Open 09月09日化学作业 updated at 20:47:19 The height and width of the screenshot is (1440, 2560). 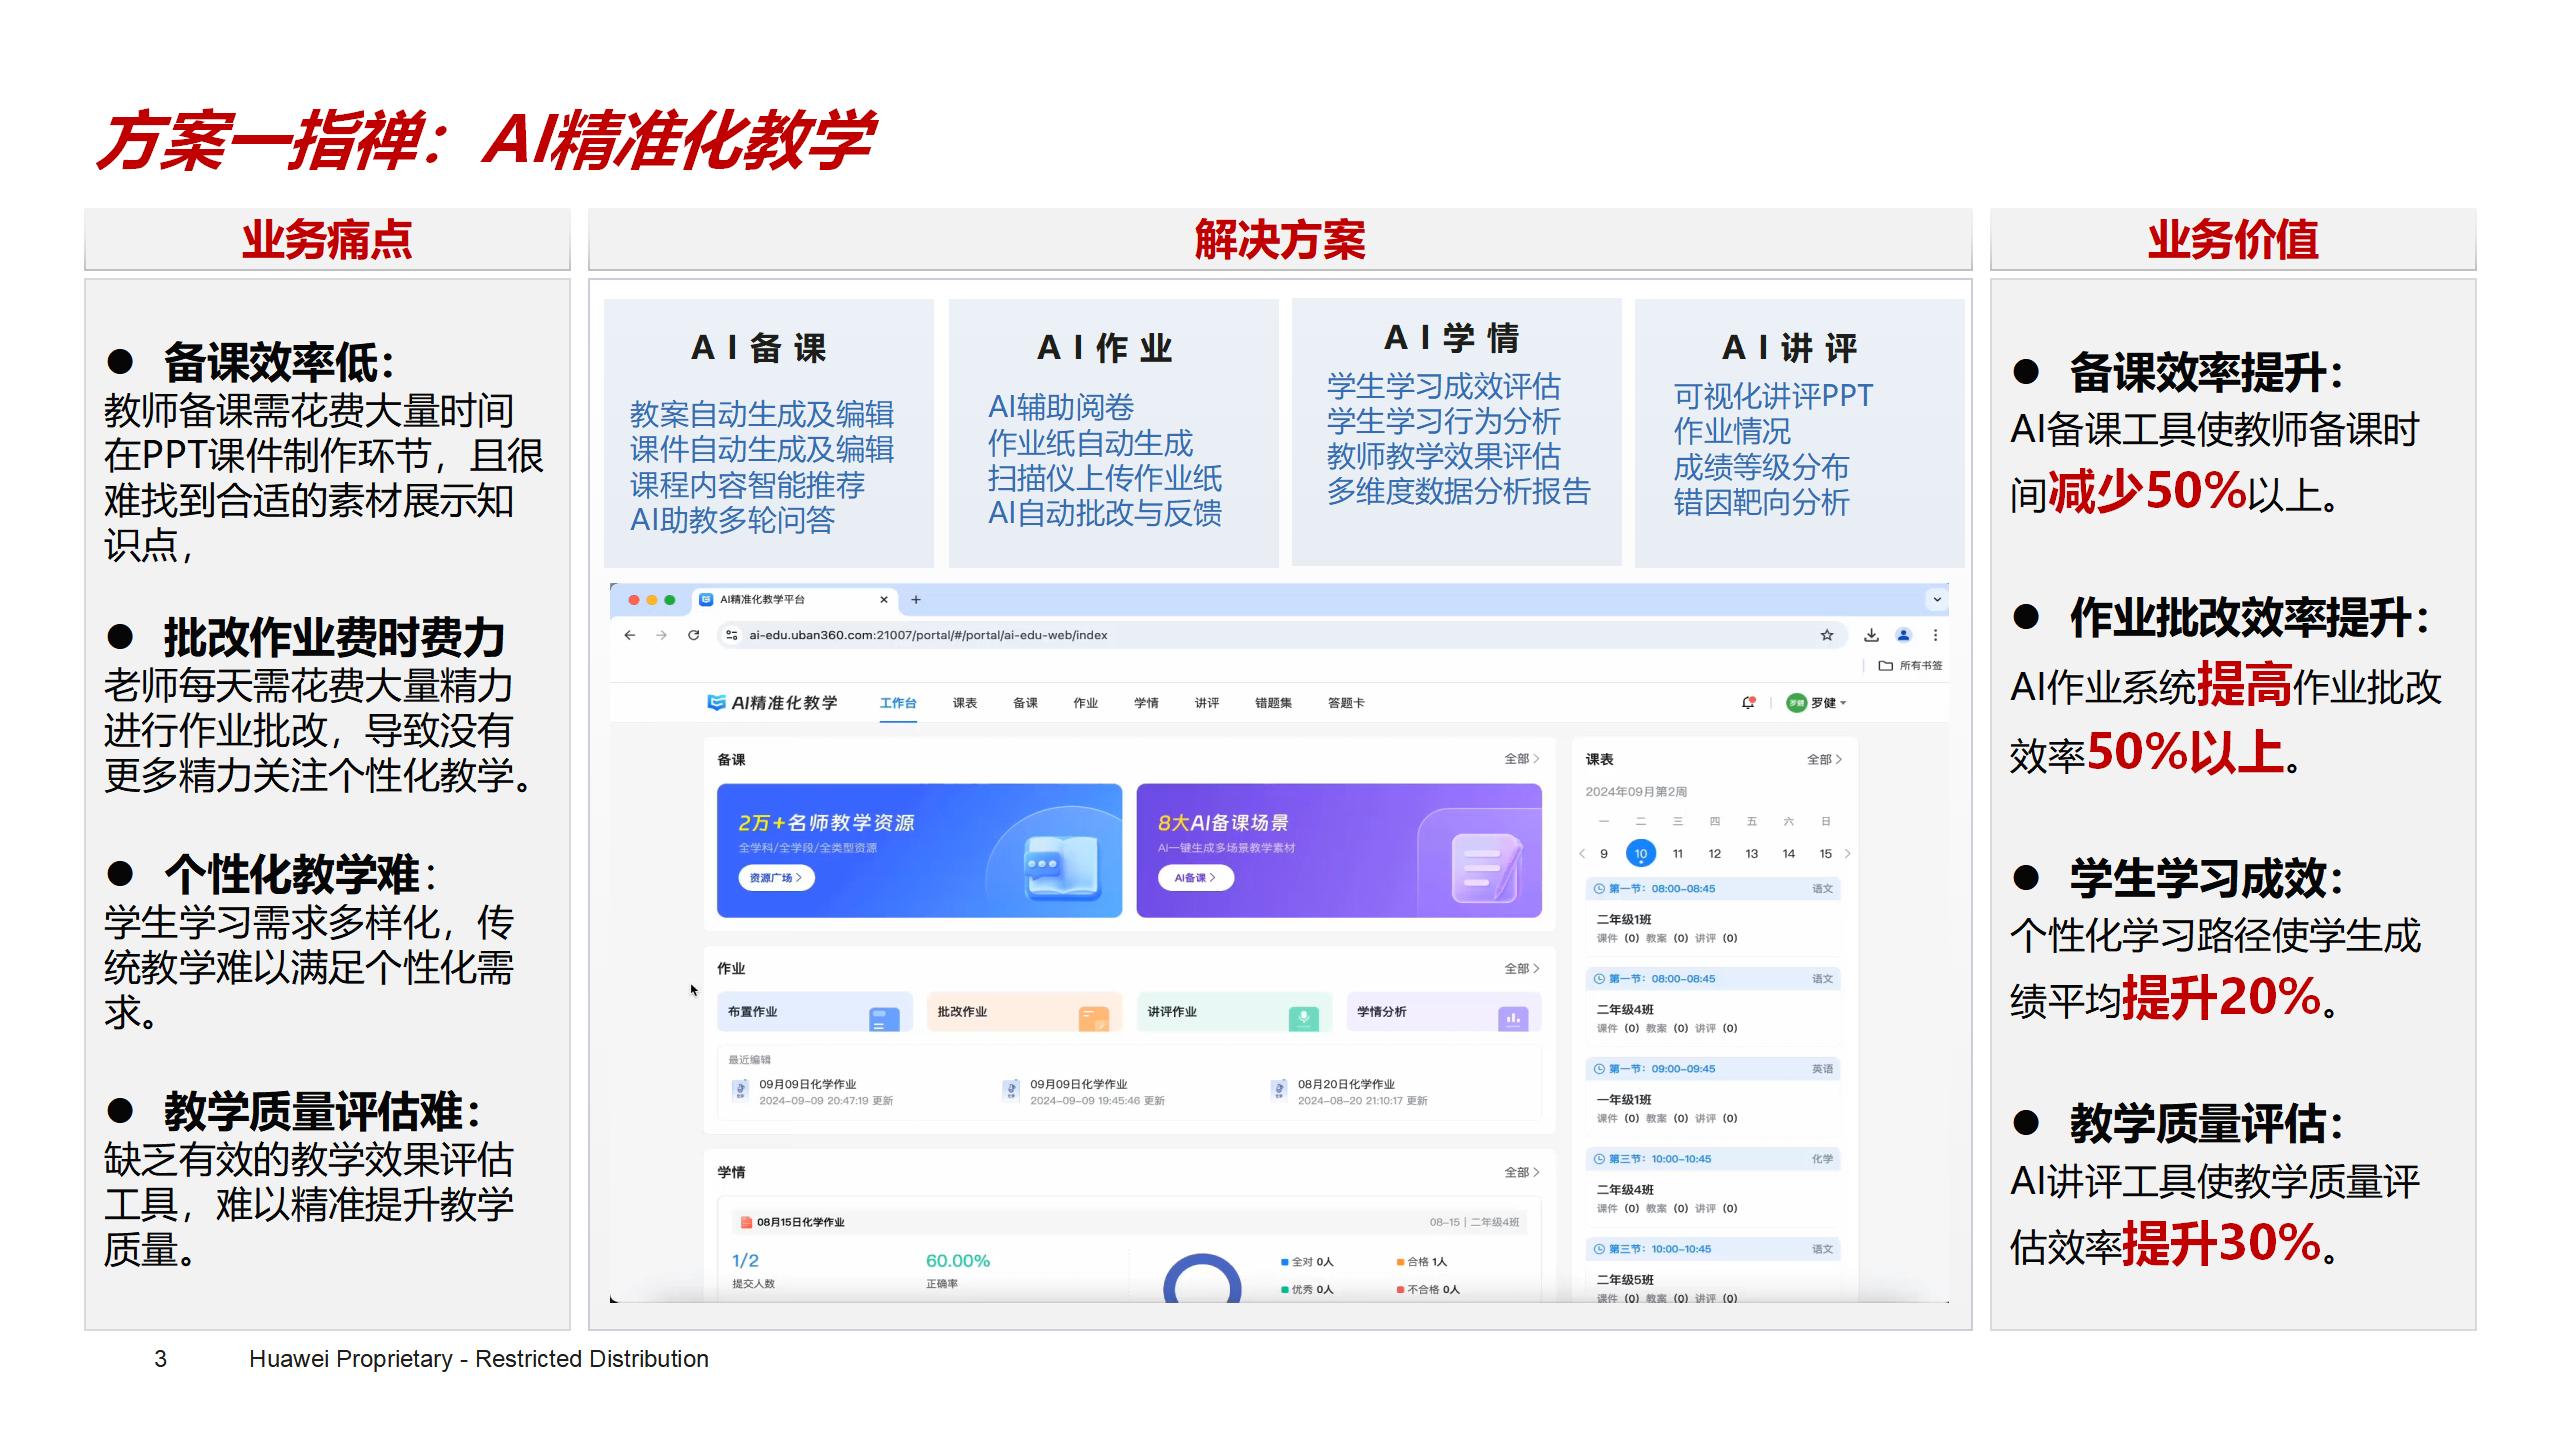coord(813,1091)
